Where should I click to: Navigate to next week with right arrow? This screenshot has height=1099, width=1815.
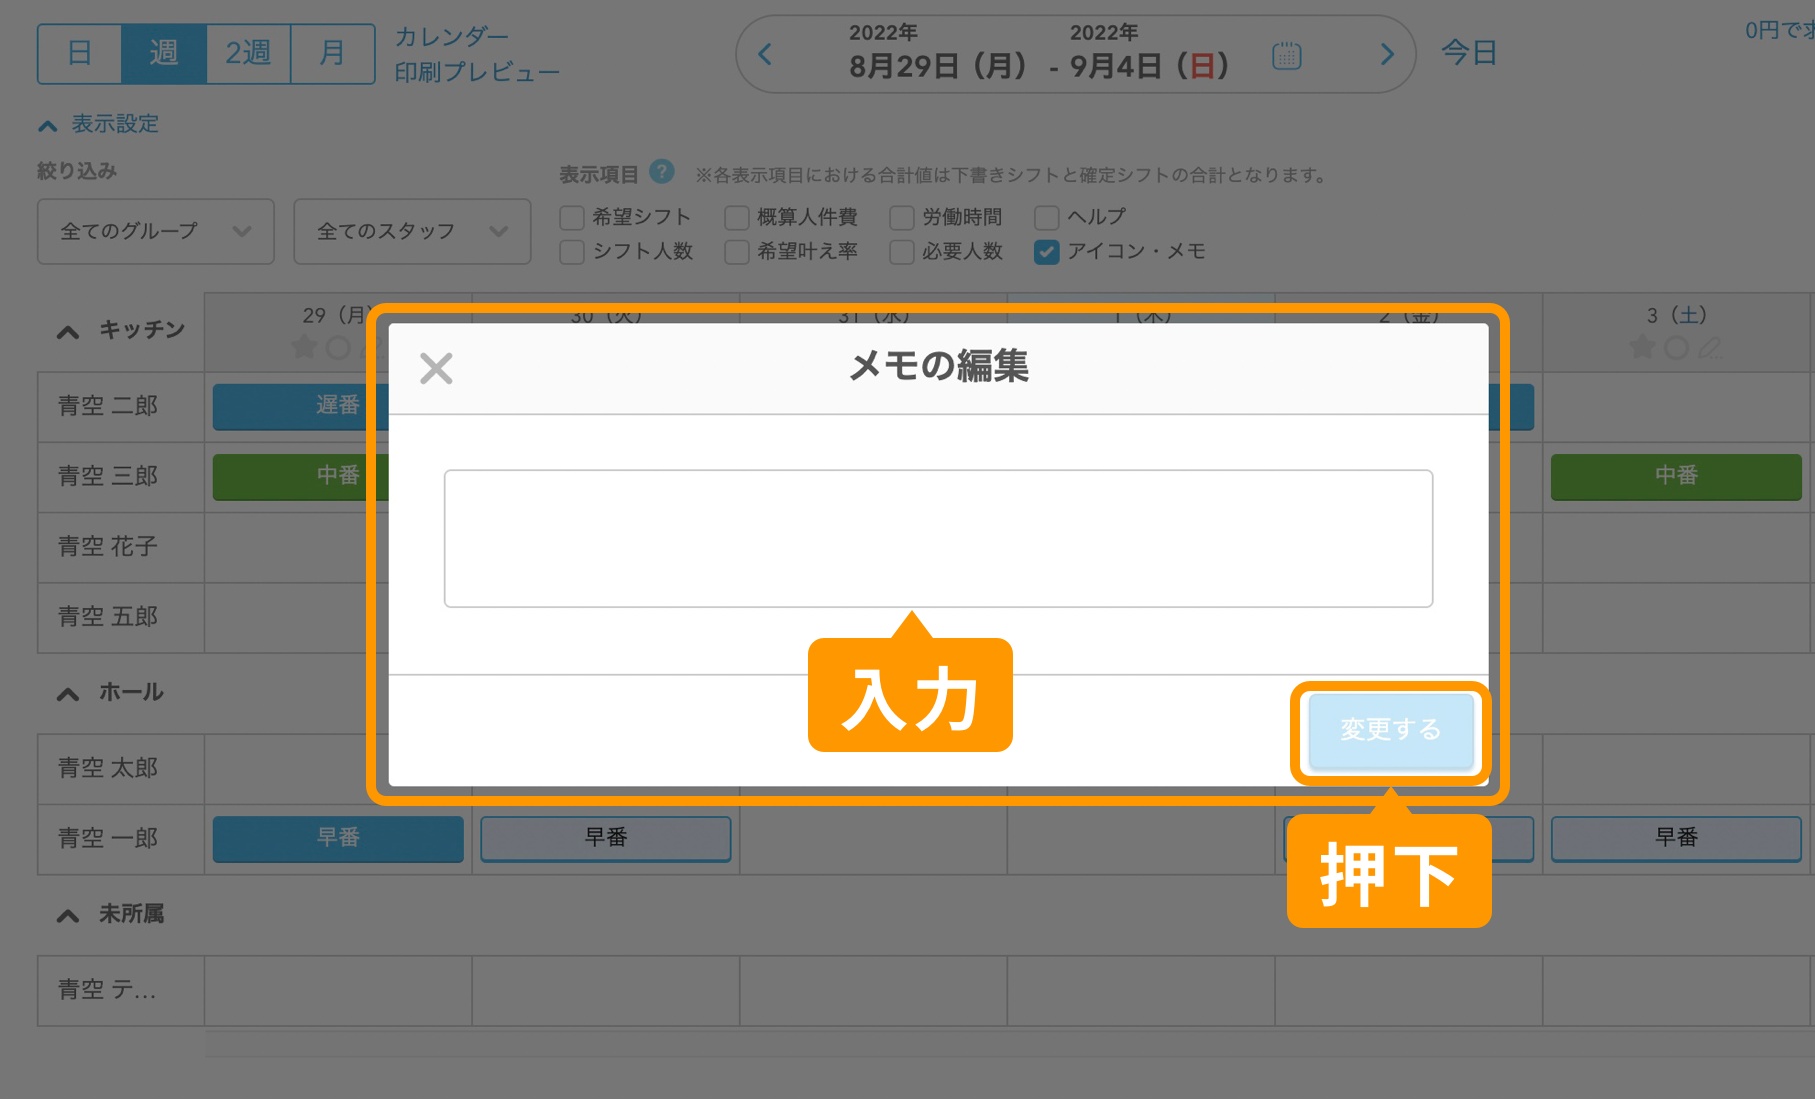tap(1386, 55)
